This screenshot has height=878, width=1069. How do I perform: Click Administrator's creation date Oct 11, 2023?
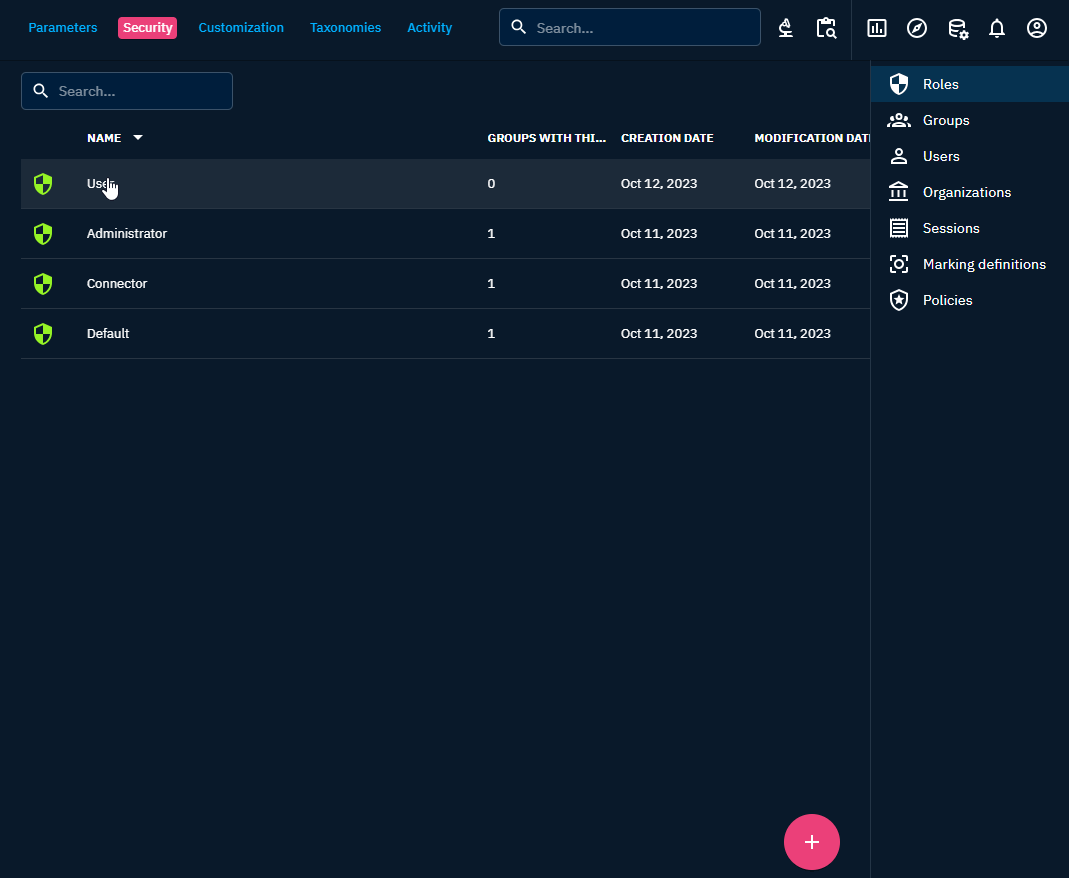[x=659, y=234]
